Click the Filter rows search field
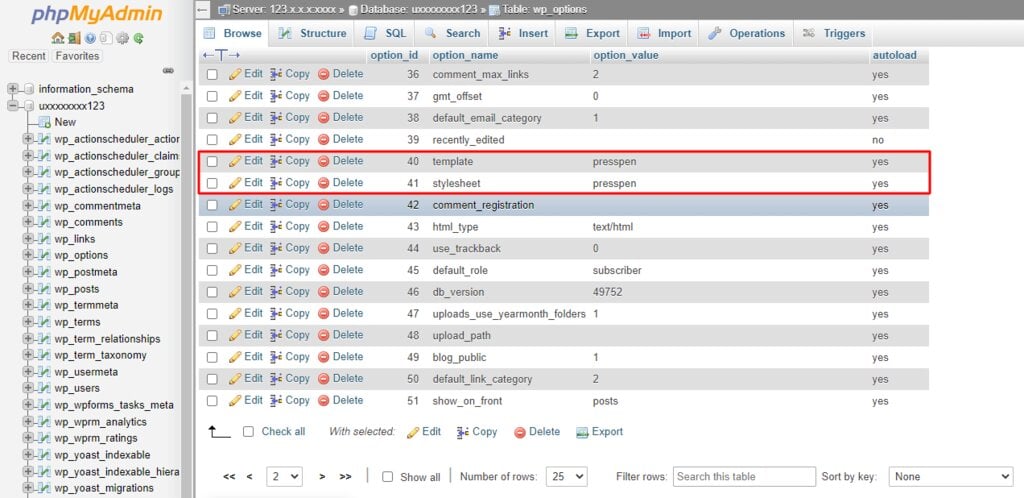The height and width of the screenshot is (498, 1024). tap(740, 477)
